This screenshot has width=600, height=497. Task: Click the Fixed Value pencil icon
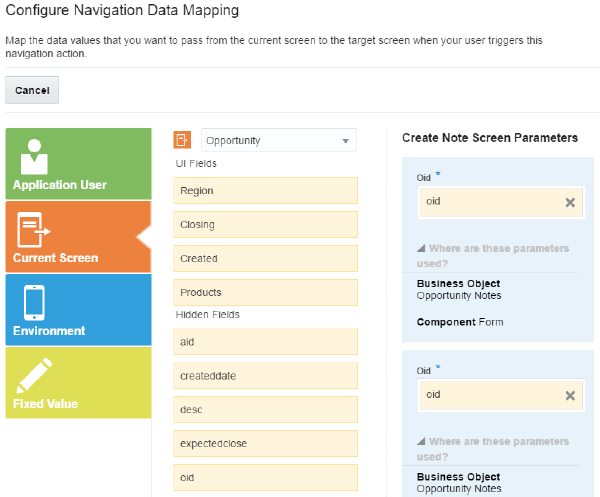pyautogui.click(x=34, y=375)
